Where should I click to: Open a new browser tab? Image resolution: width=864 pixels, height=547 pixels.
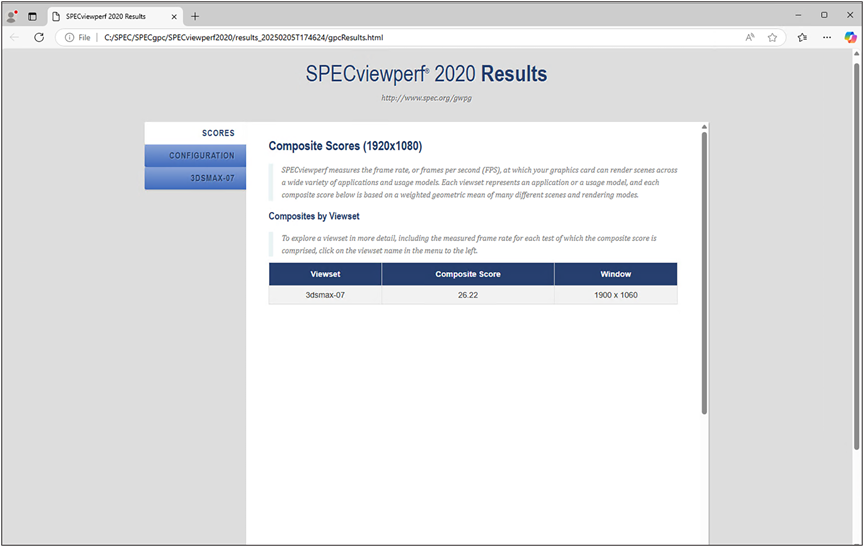[195, 17]
